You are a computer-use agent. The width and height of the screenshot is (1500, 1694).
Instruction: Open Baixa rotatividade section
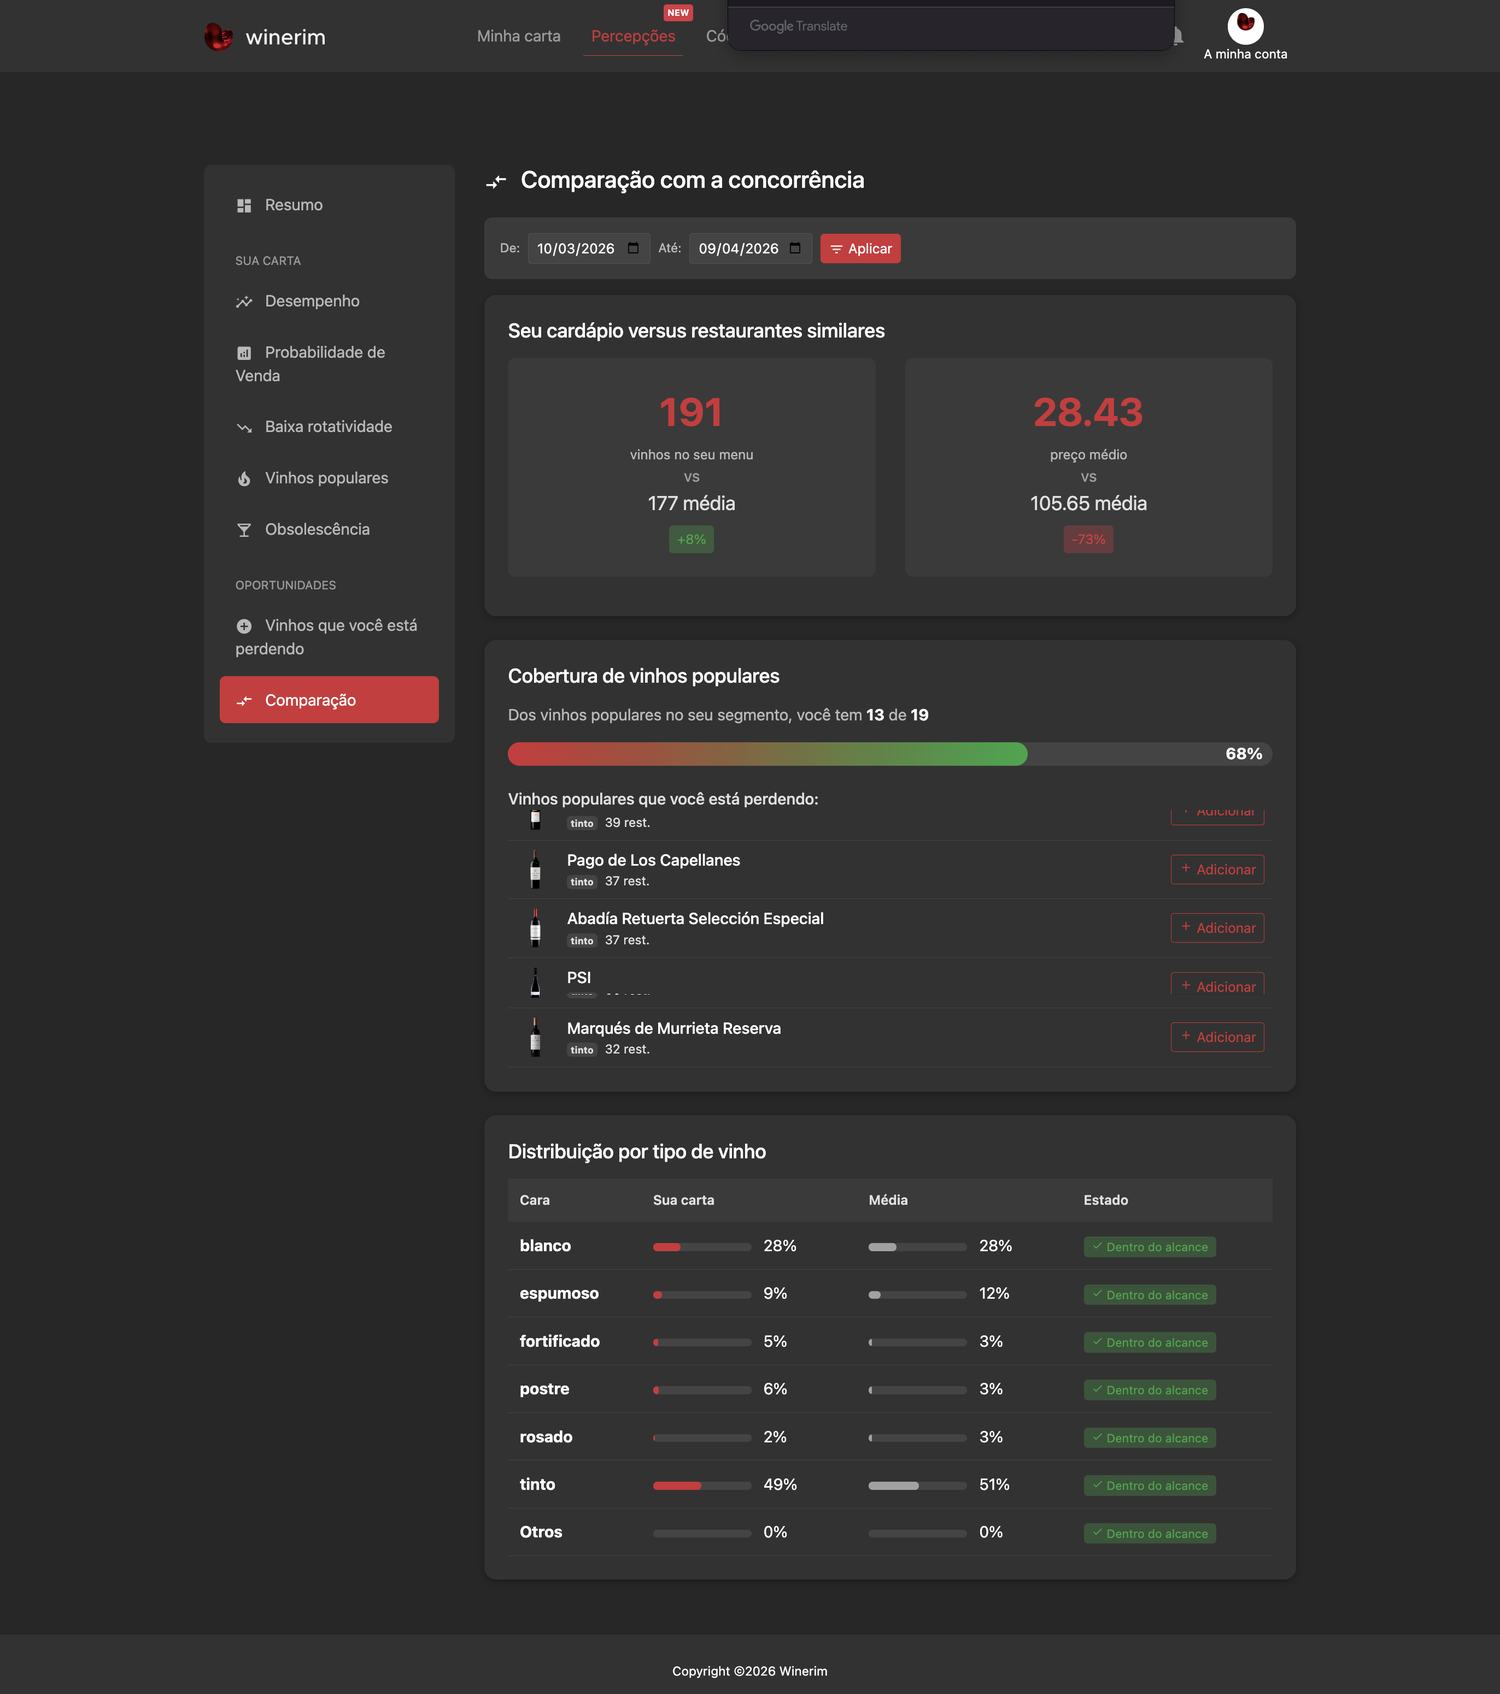329,427
